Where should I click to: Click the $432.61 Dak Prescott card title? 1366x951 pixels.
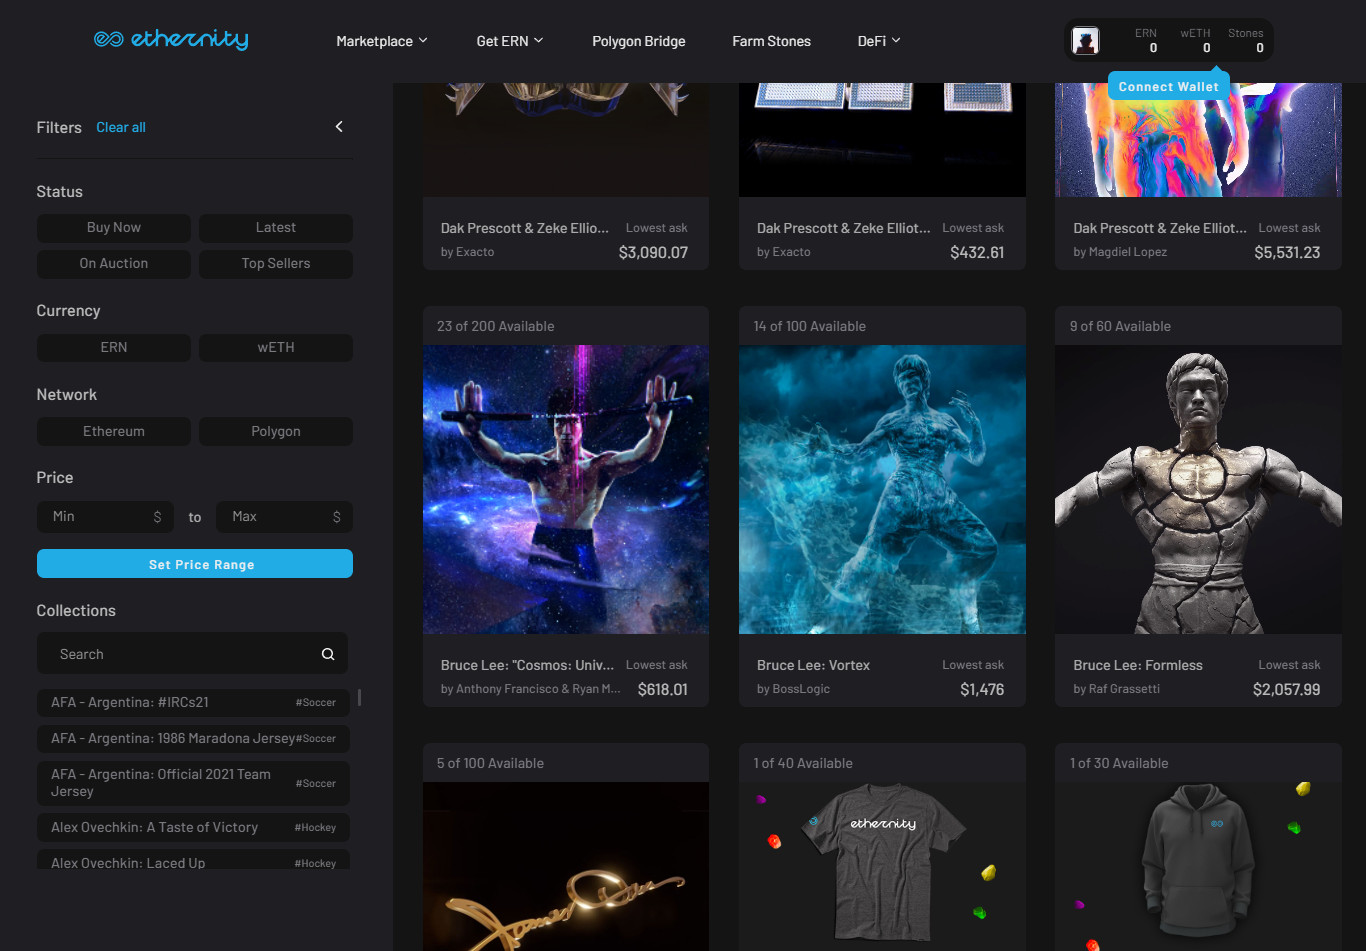pyautogui.click(x=843, y=228)
